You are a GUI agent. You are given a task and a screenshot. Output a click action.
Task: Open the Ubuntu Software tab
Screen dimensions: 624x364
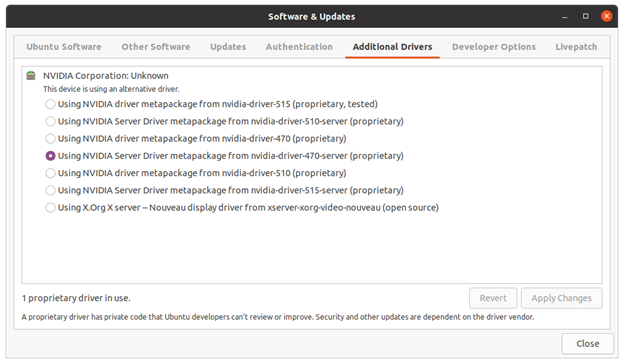64,47
